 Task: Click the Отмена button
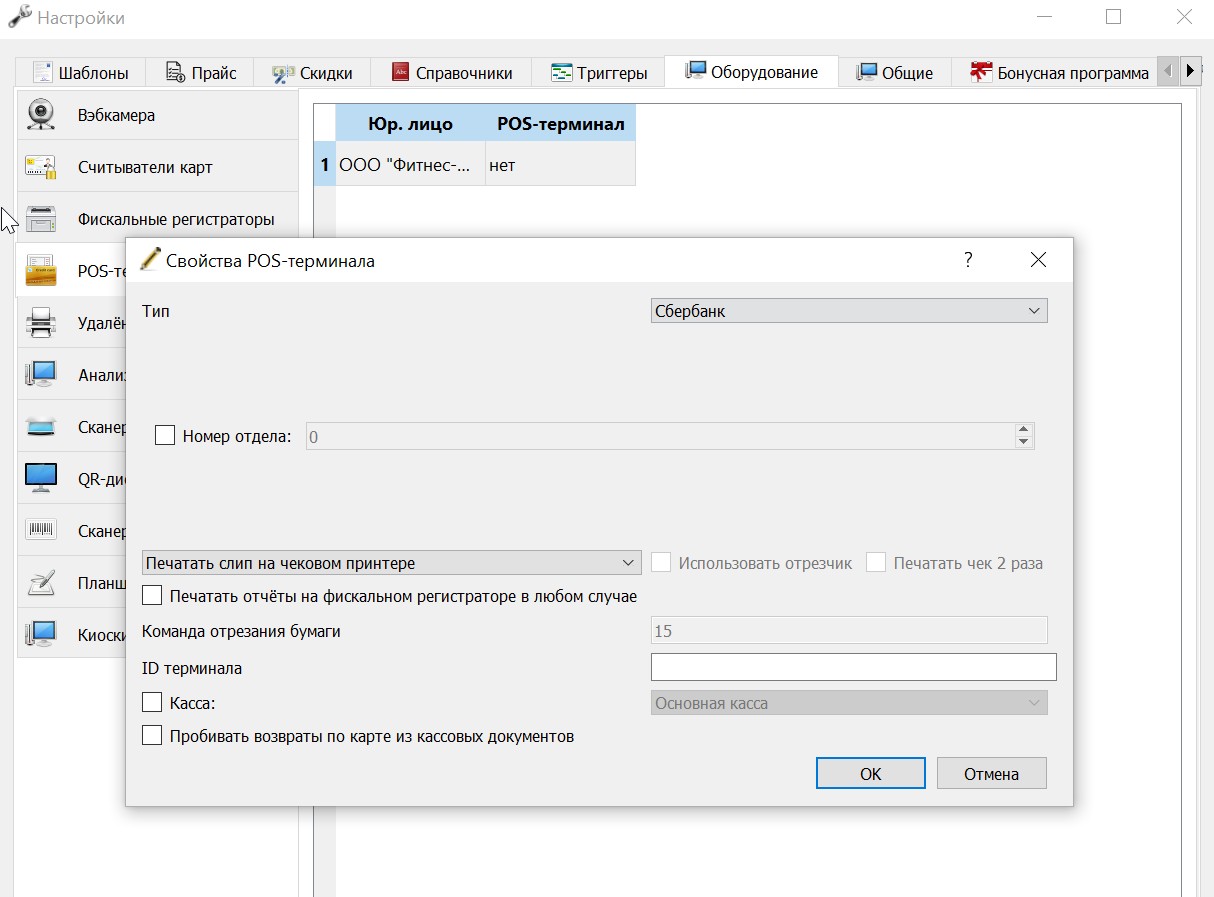tap(991, 773)
